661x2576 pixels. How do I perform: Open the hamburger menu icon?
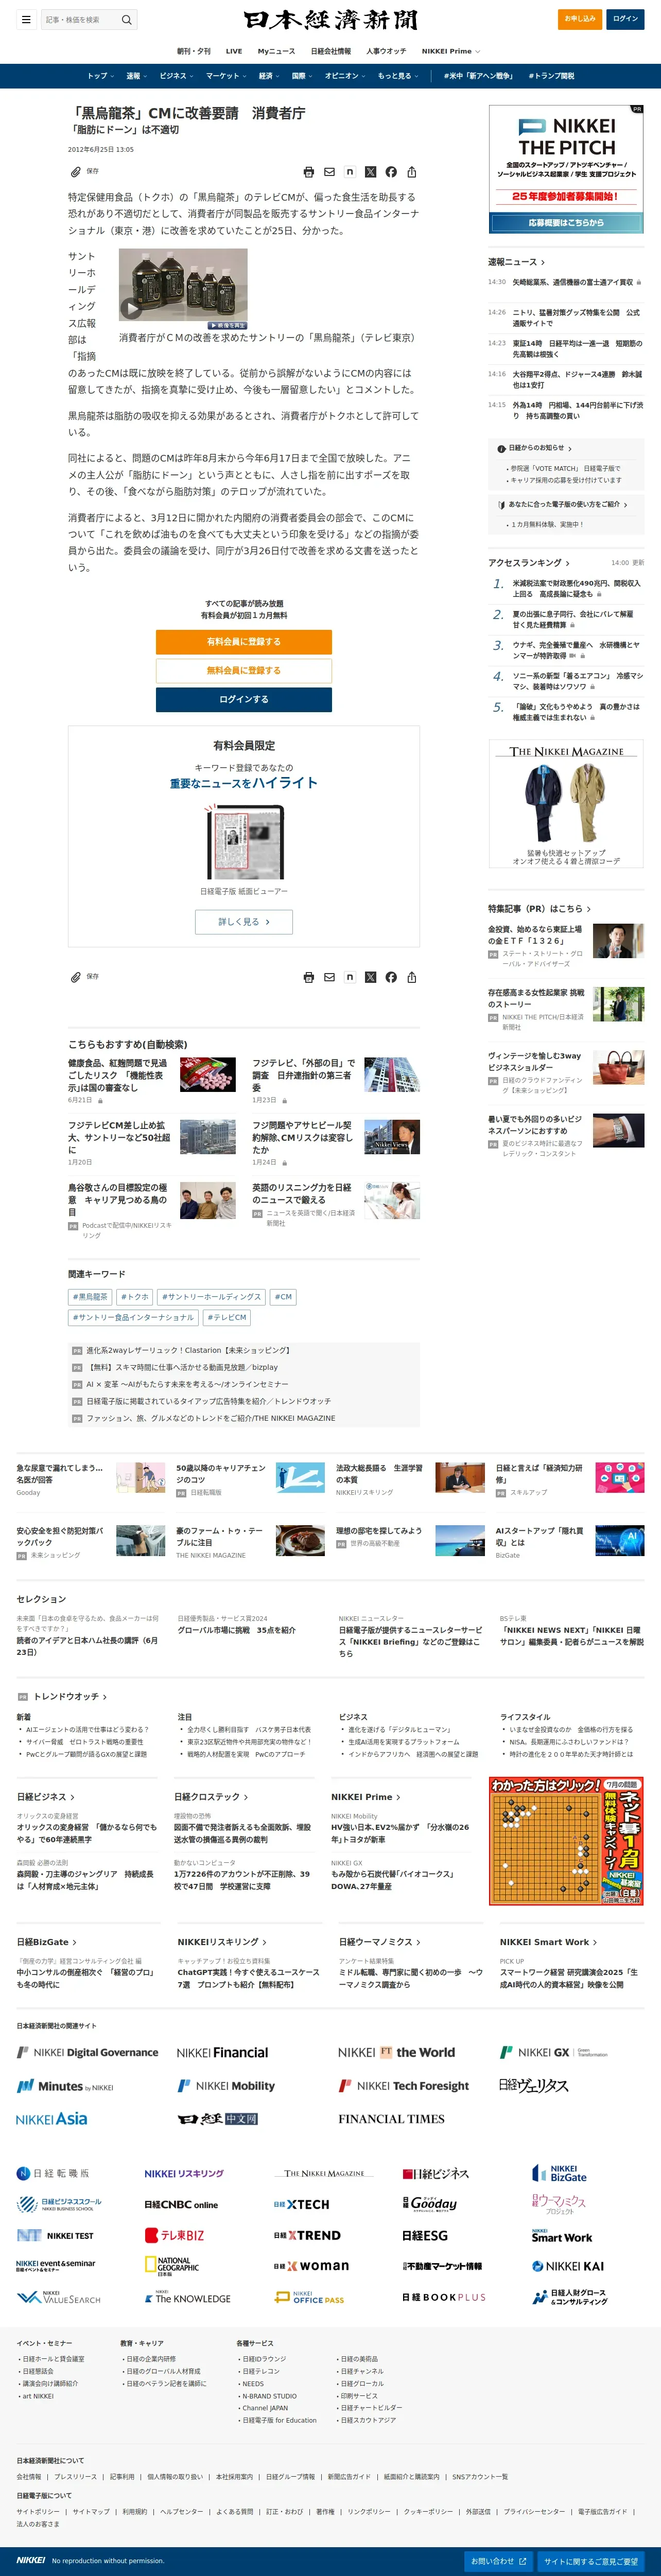[x=26, y=19]
